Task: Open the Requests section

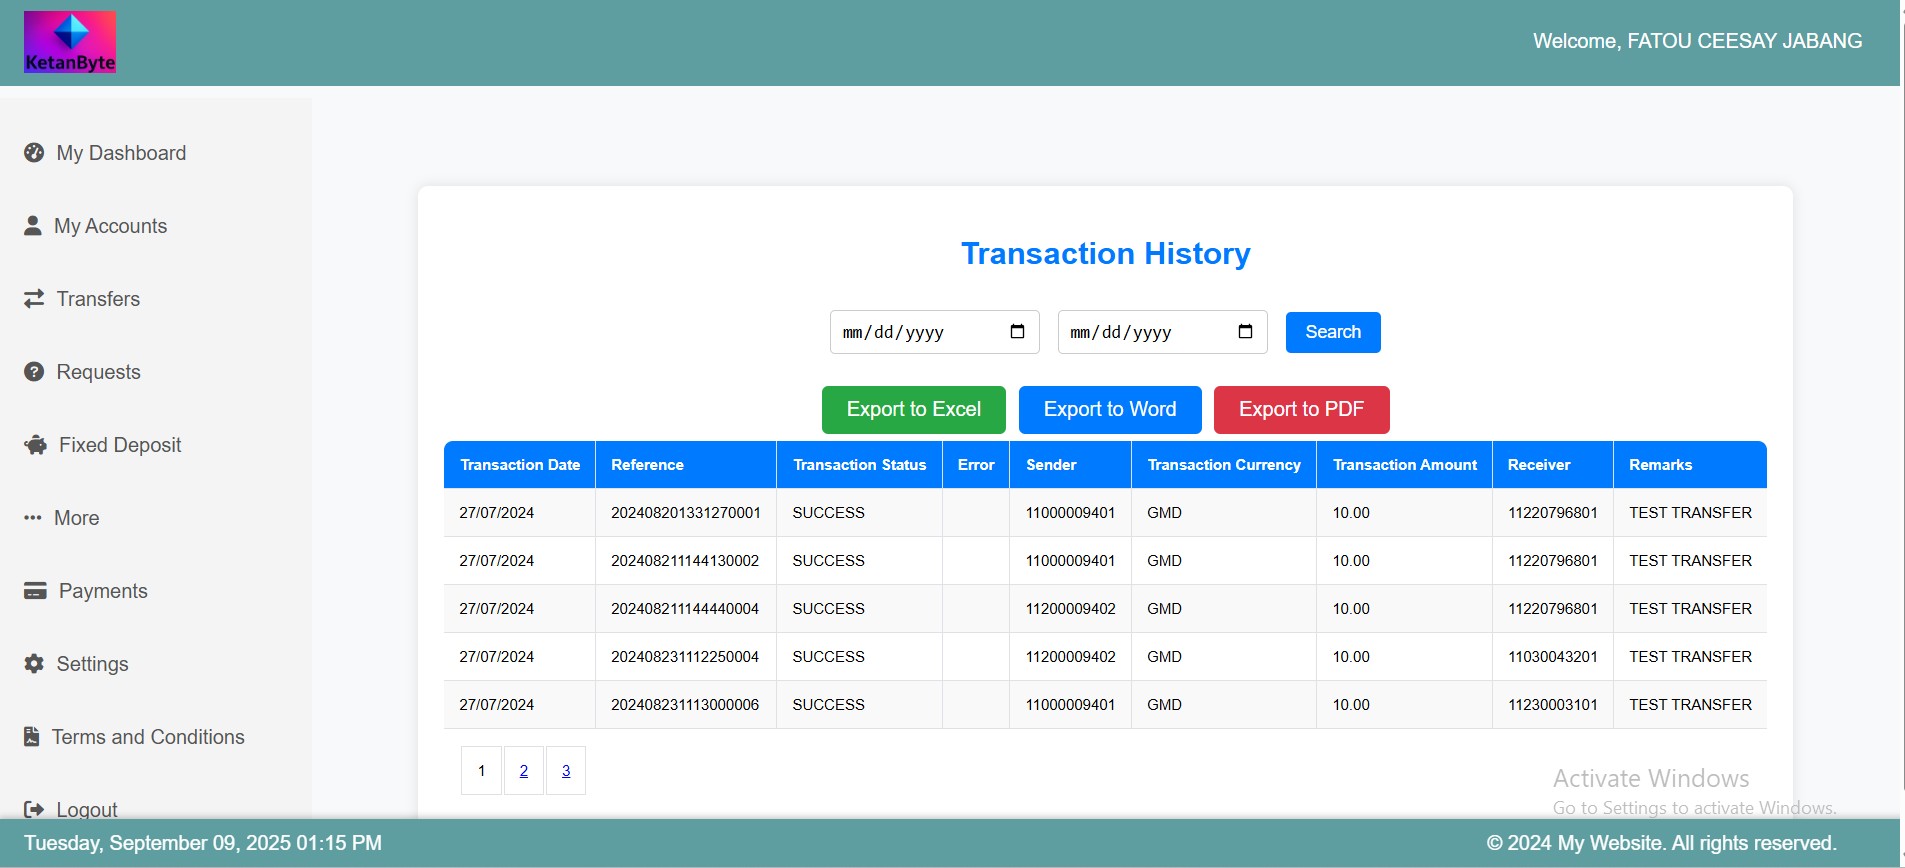Action: pos(98,372)
